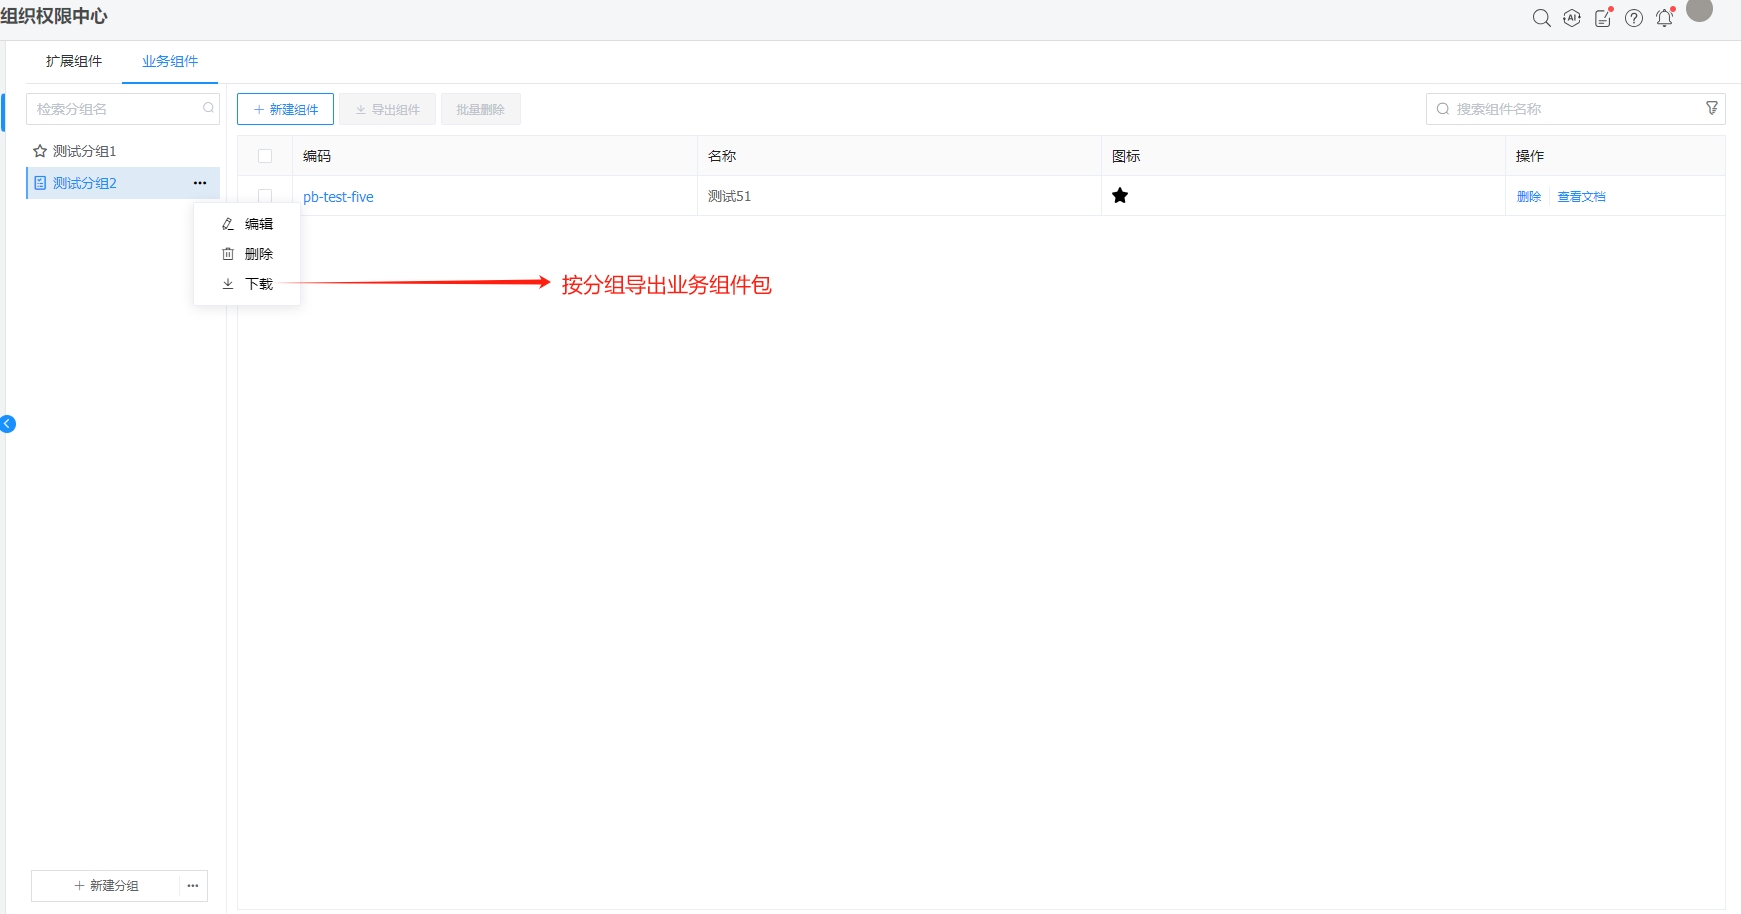This screenshot has height=914, width=1741.
Task: Open the notification bell
Action: tap(1665, 18)
